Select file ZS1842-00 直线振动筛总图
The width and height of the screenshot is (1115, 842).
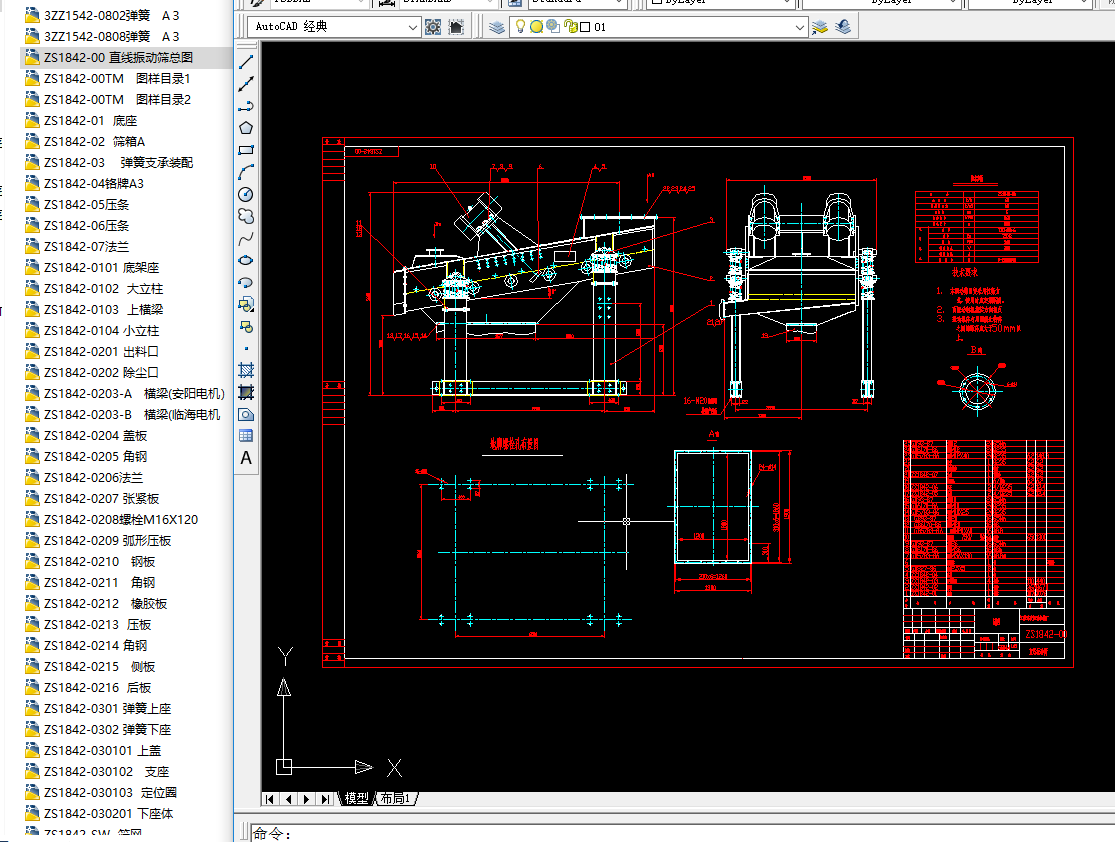pos(118,58)
